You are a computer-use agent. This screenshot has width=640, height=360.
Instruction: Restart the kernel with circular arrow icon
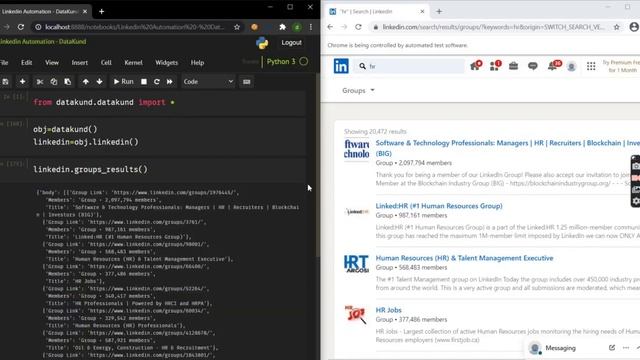click(x=156, y=82)
